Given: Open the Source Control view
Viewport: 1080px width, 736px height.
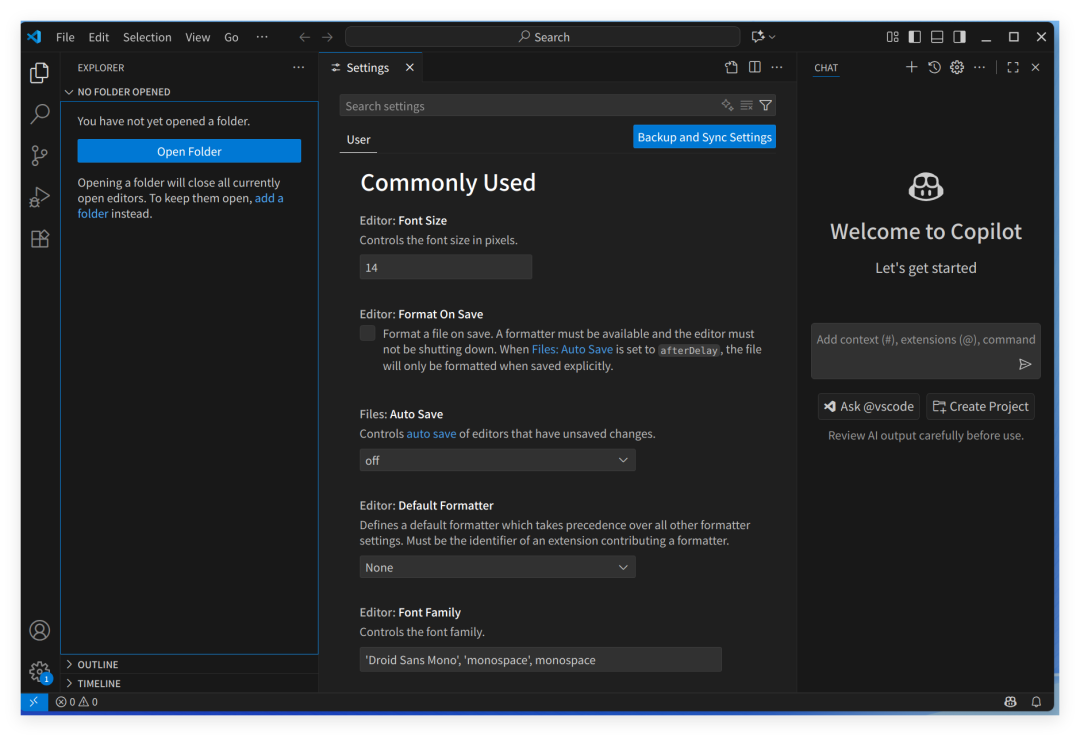Looking at the screenshot, I should tap(40, 156).
